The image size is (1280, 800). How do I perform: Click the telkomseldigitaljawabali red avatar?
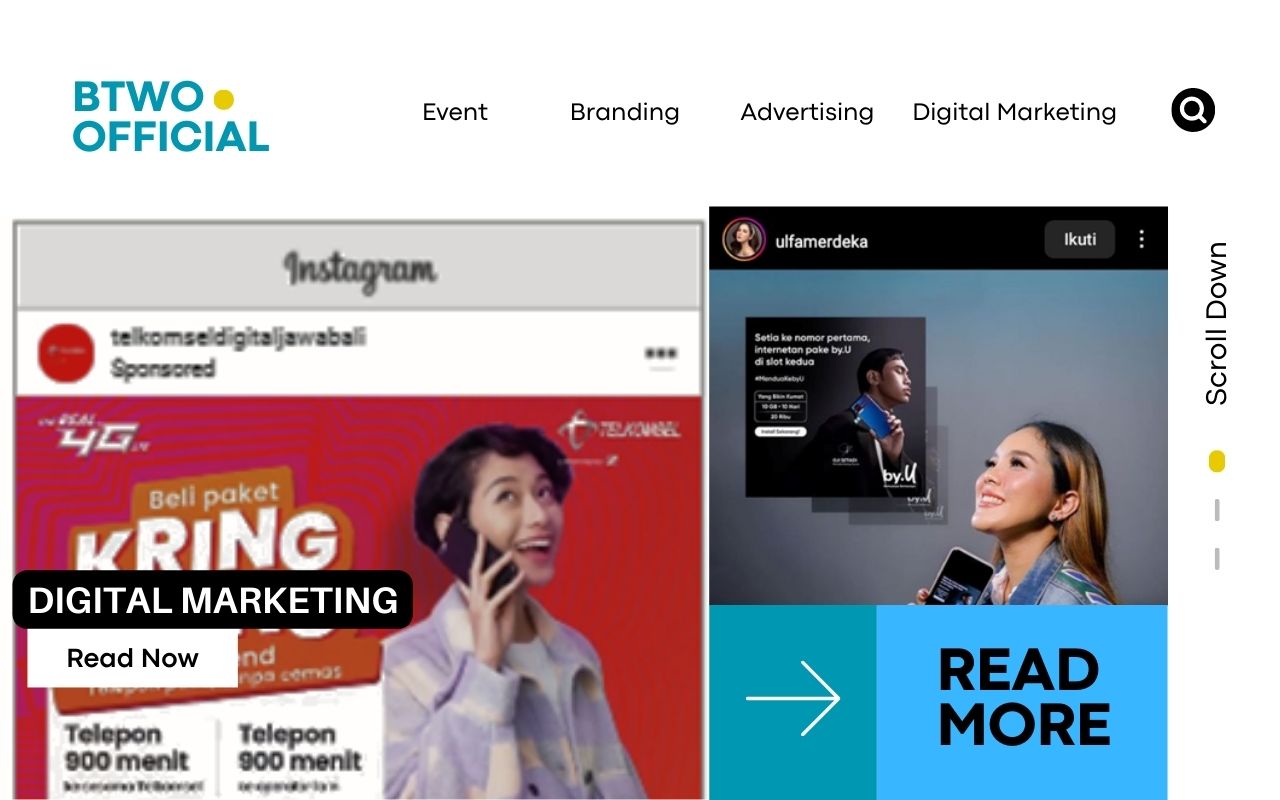[x=66, y=354]
